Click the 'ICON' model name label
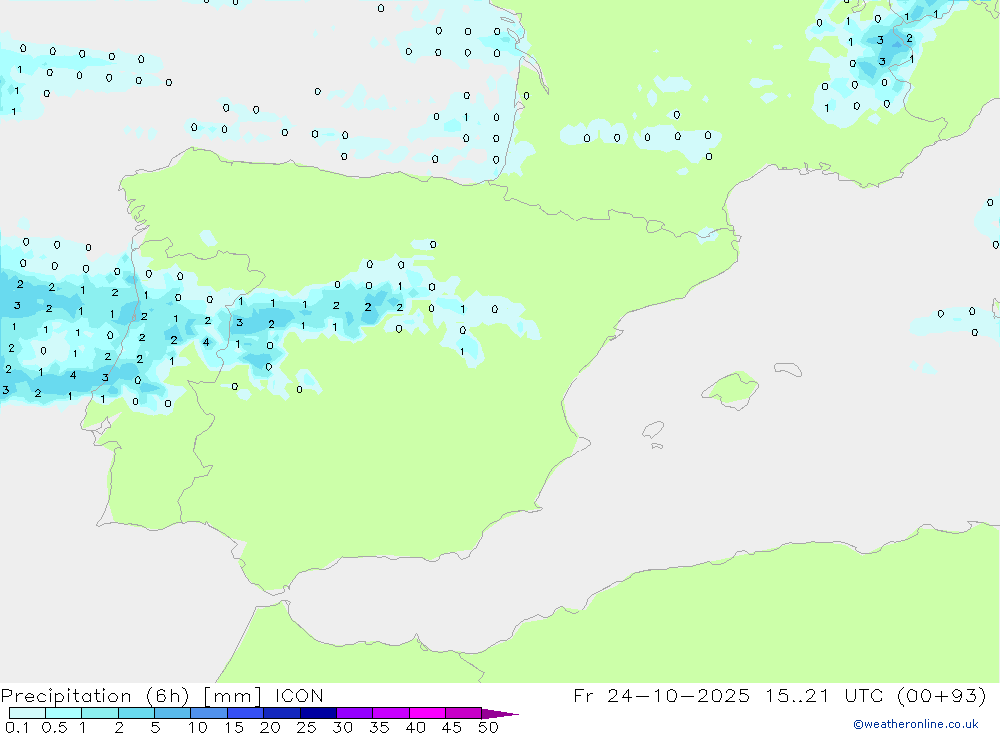This screenshot has height=733, width=1000. coord(299,695)
